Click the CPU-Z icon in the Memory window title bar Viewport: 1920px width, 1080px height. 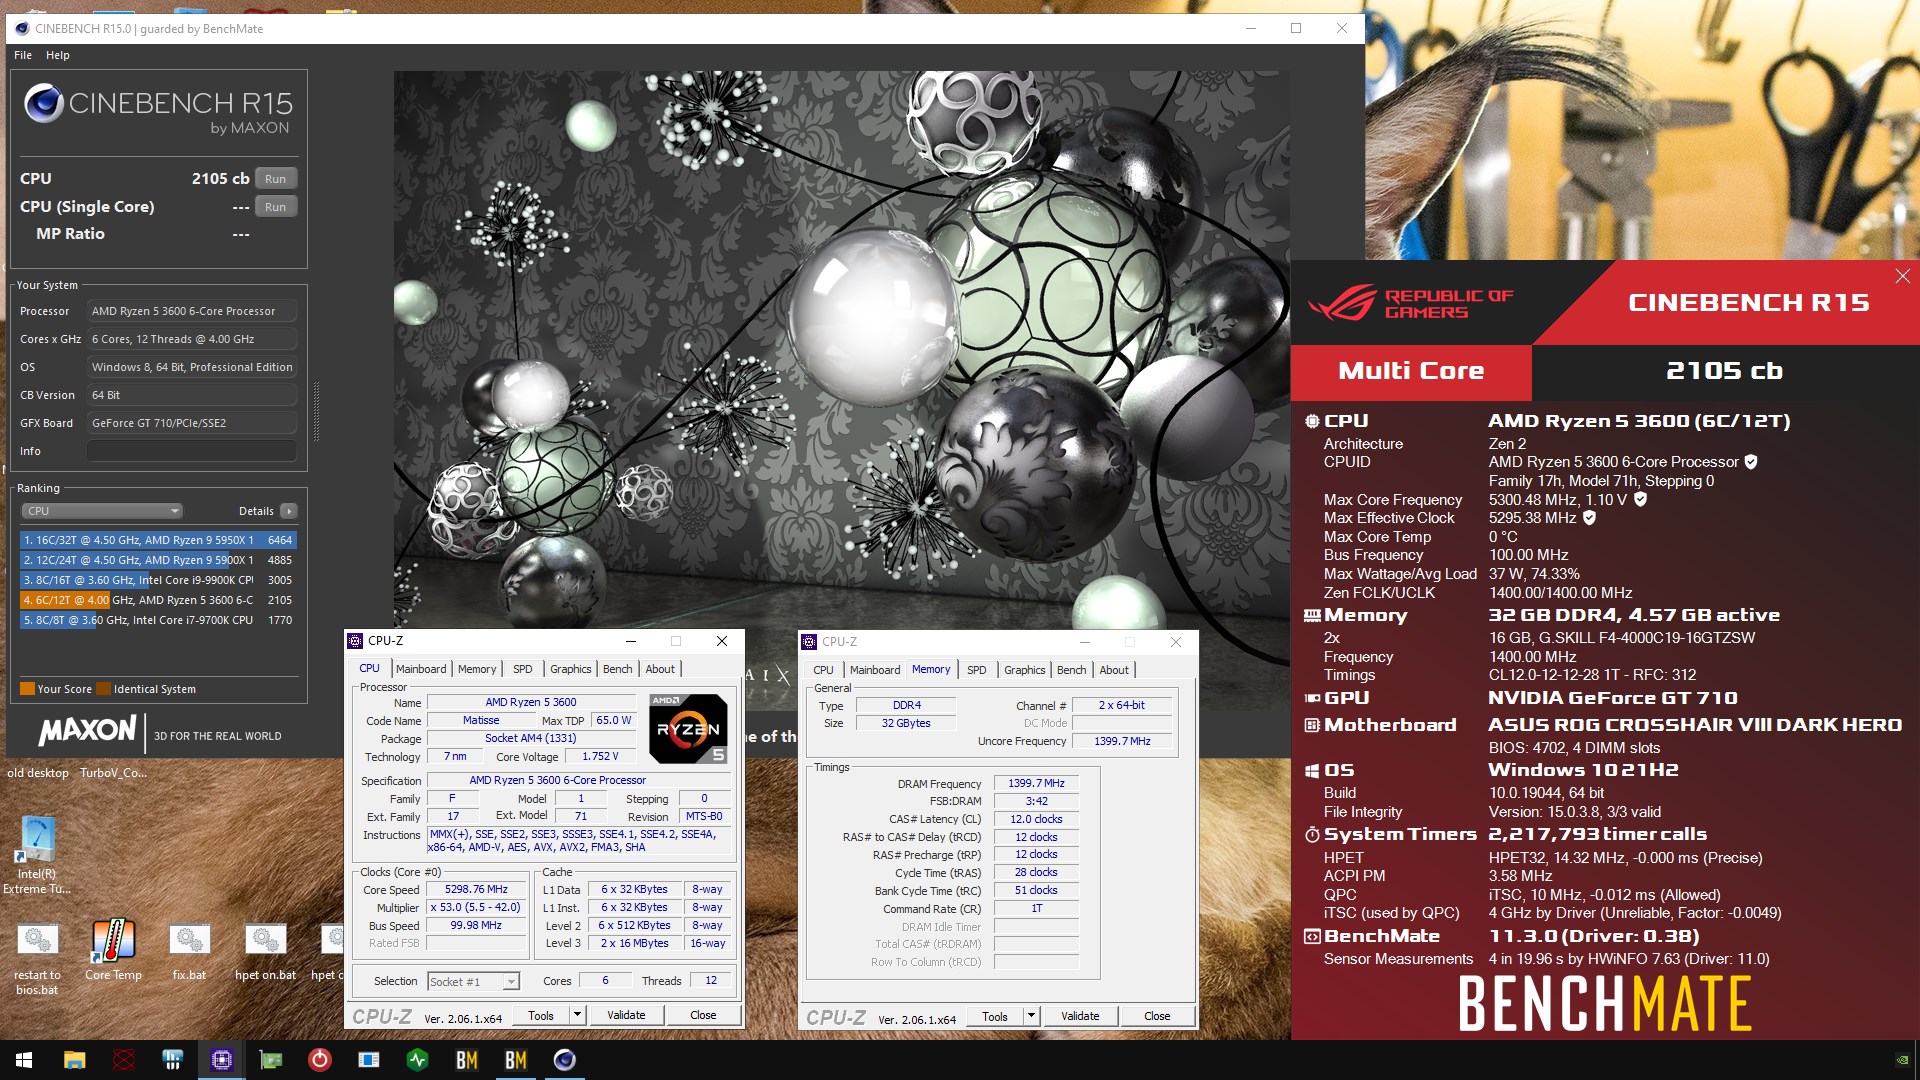pyautogui.click(x=809, y=642)
